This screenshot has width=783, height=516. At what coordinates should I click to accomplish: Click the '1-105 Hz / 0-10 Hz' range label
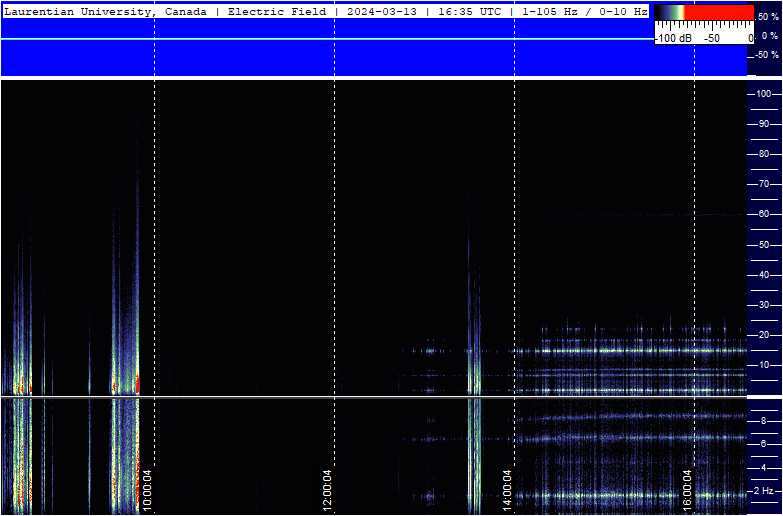585,11
